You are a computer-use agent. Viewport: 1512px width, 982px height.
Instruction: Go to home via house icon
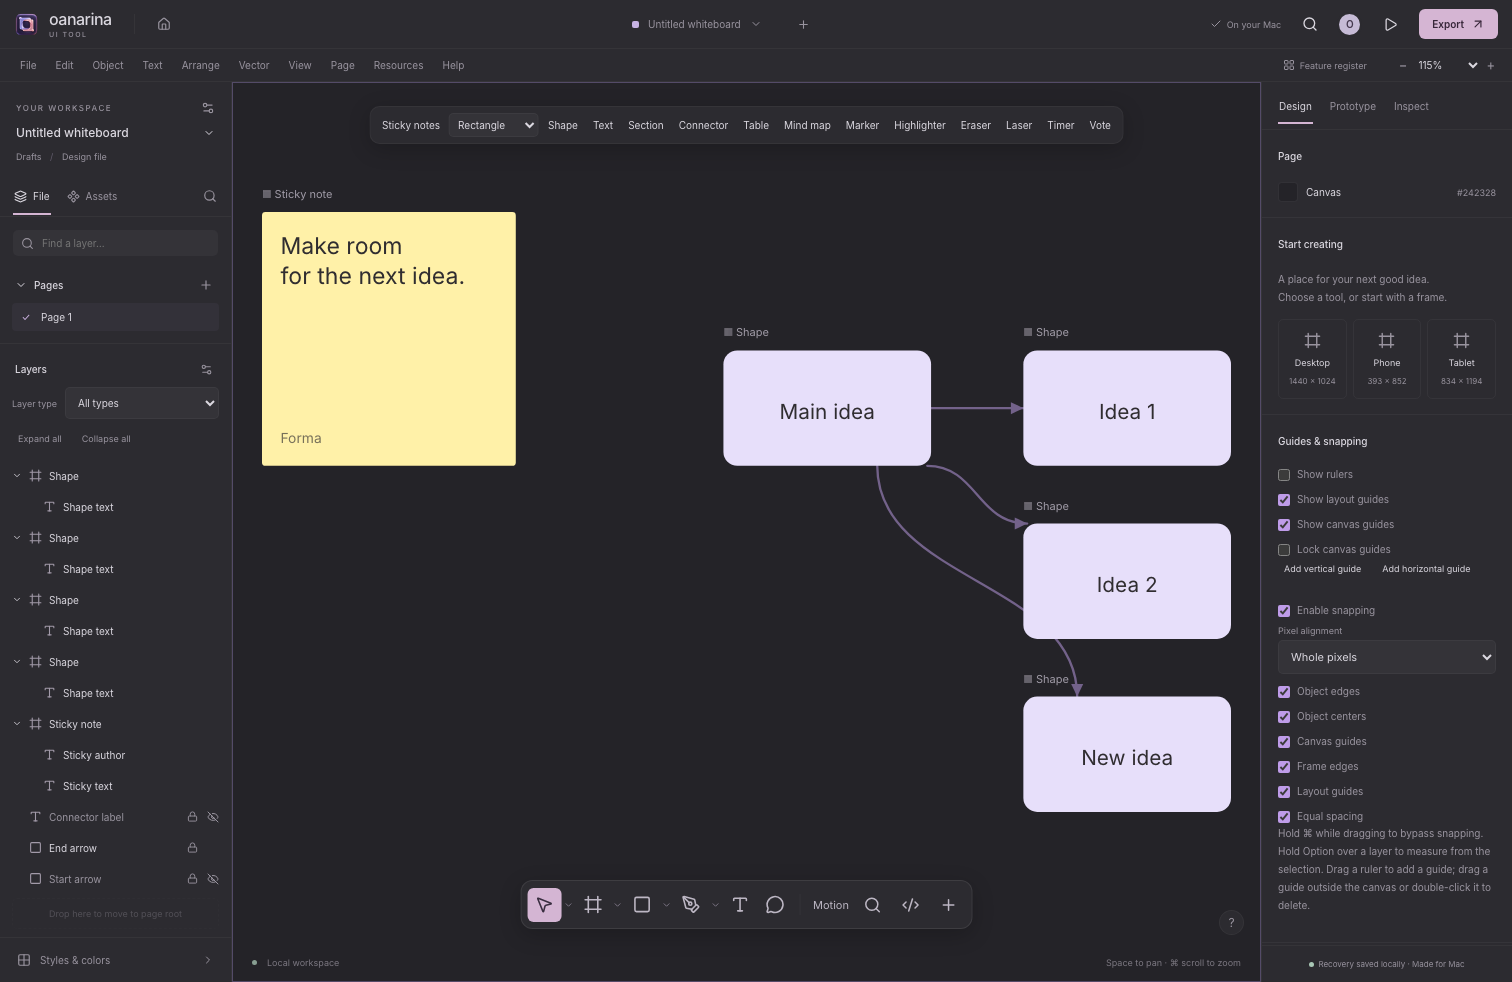pos(164,24)
